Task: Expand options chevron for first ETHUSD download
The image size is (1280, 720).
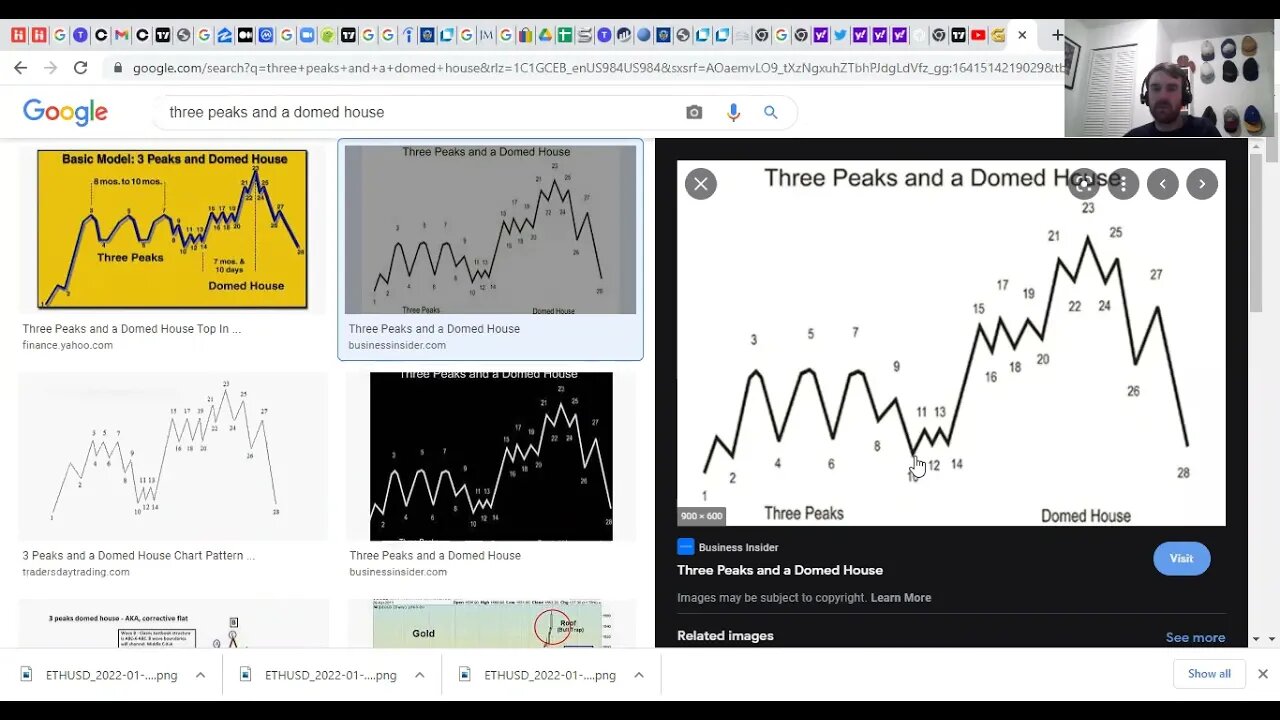Action: [x=200, y=675]
